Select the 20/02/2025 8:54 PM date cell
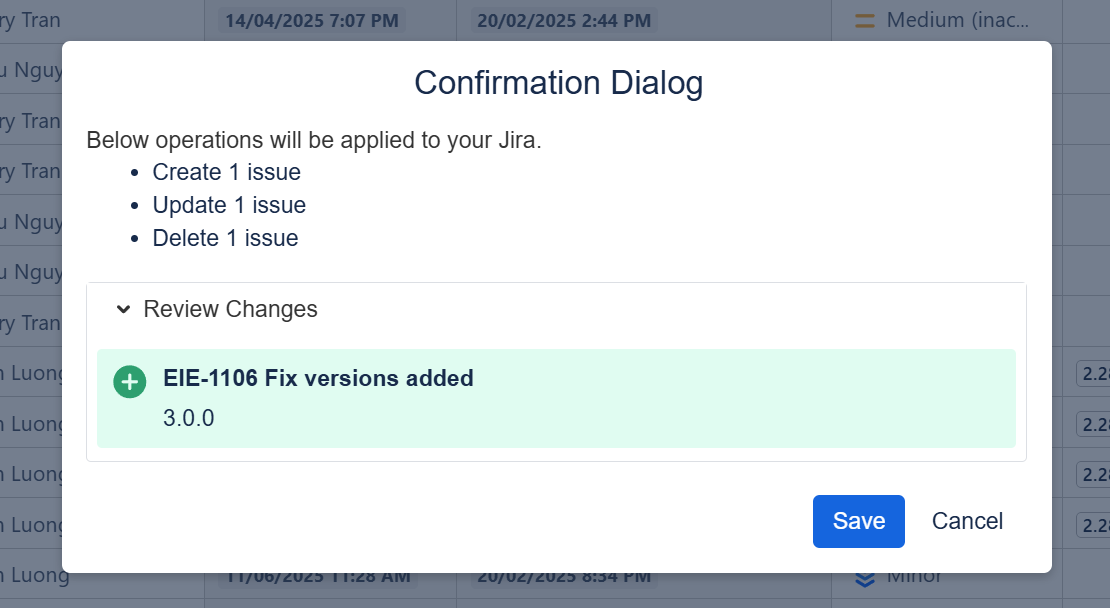This screenshot has width=1110, height=608. (x=564, y=578)
